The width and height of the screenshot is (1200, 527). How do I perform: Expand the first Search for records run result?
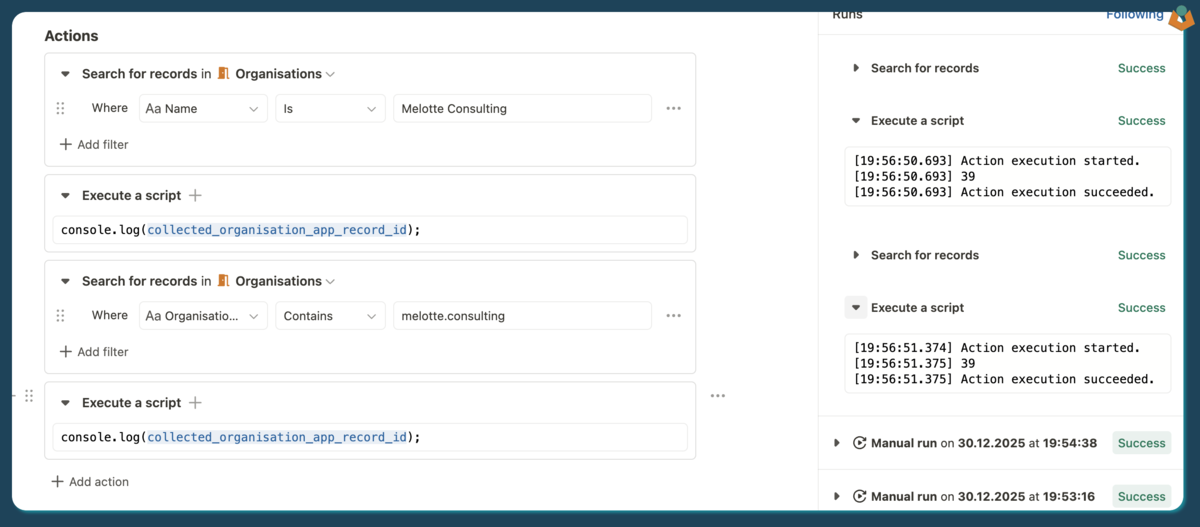click(x=856, y=68)
